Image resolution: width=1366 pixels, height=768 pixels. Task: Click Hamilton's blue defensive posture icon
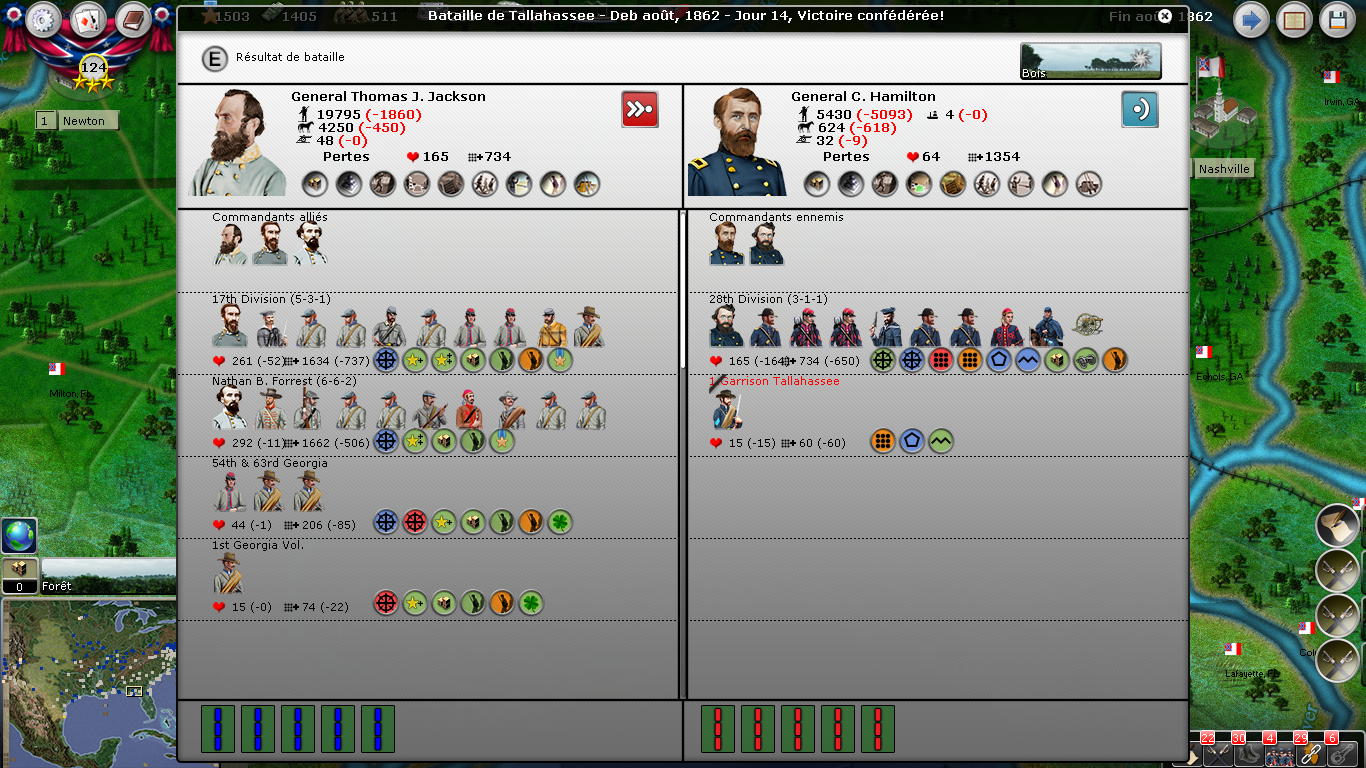pos(1139,109)
